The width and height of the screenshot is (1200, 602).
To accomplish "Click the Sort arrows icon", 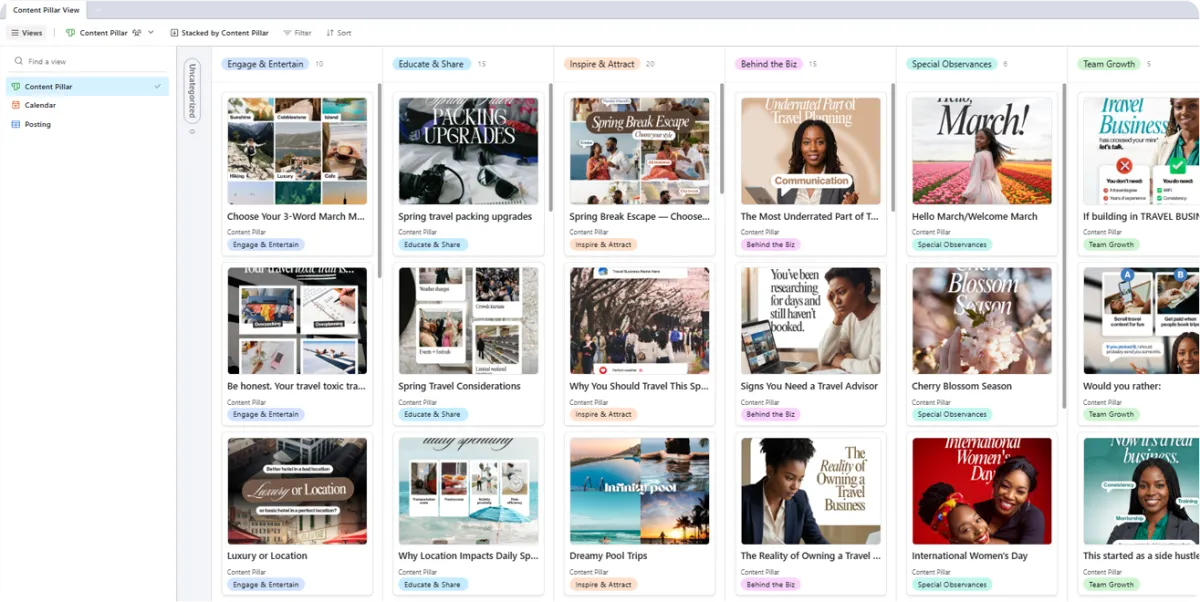I will click(x=330, y=33).
